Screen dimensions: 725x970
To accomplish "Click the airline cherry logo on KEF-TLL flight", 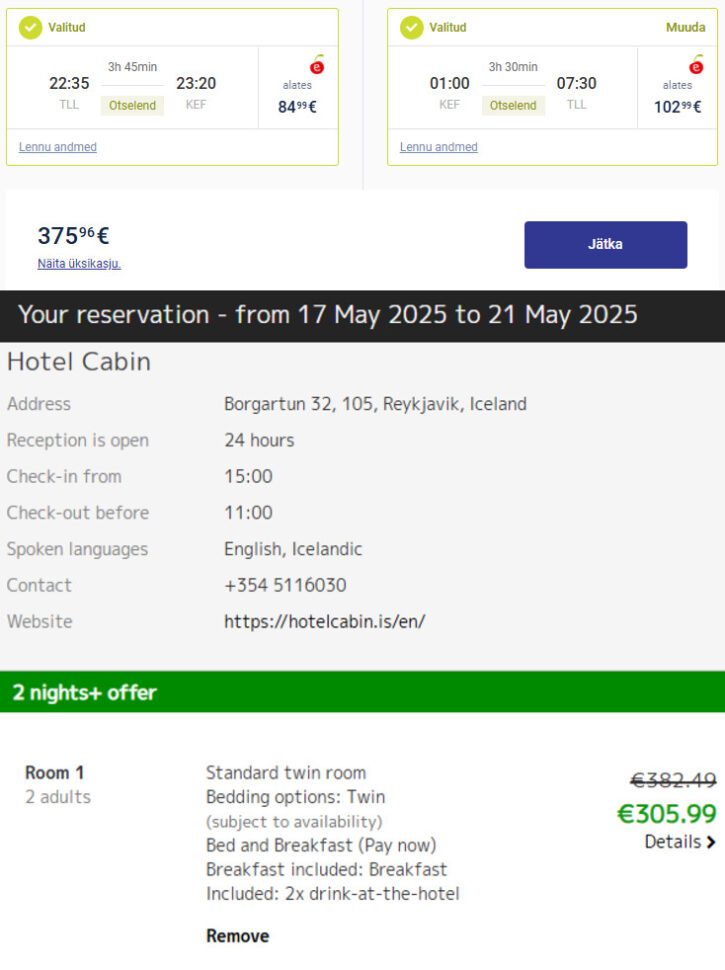I will click(x=697, y=64).
